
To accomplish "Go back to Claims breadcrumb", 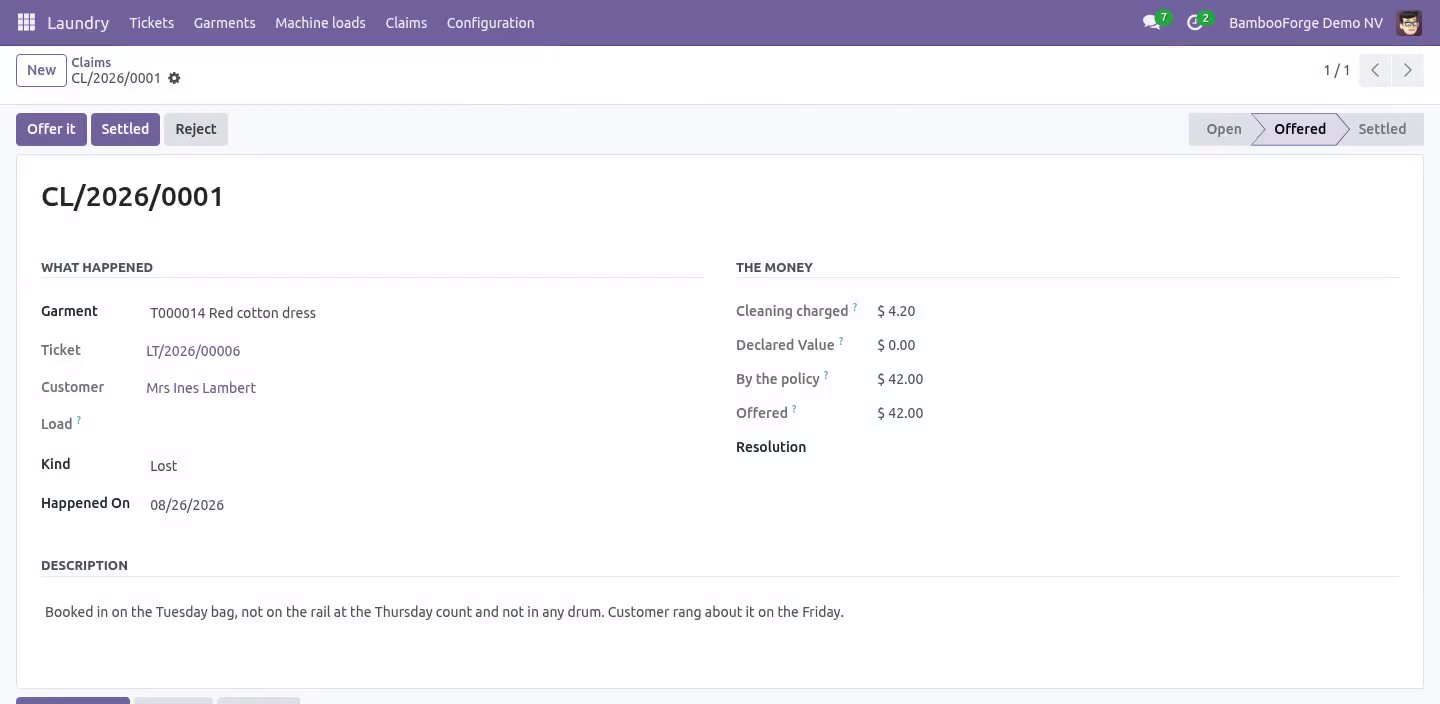I will pyautogui.click(x=91, y=62).
